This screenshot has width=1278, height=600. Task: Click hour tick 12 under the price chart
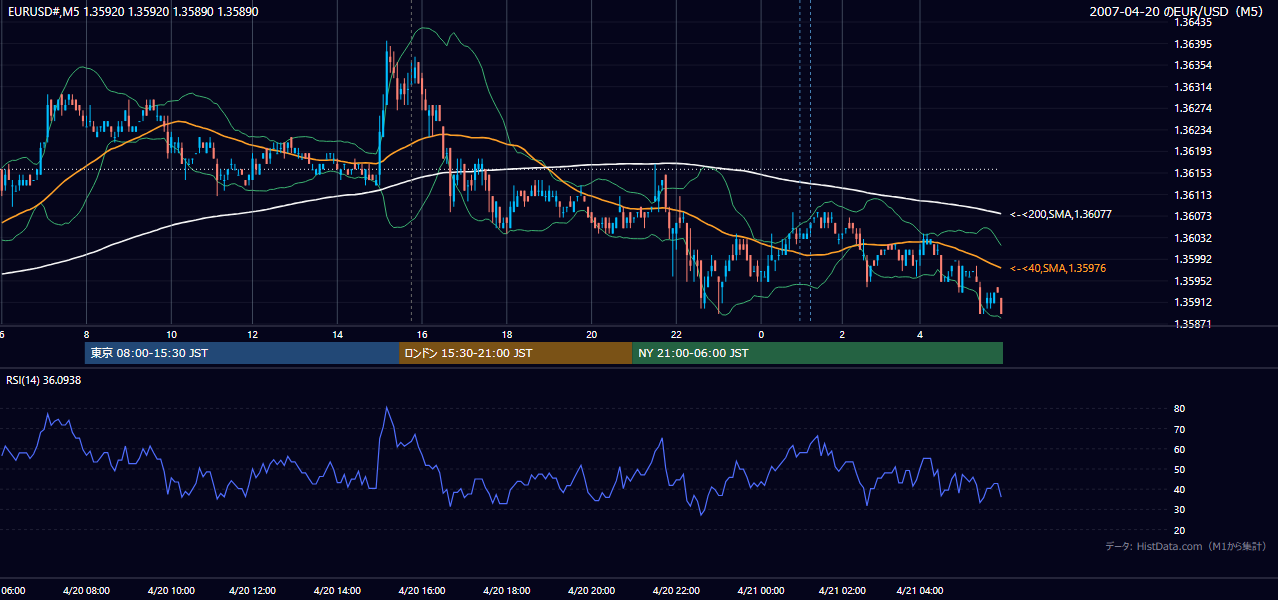pos(253,334)
